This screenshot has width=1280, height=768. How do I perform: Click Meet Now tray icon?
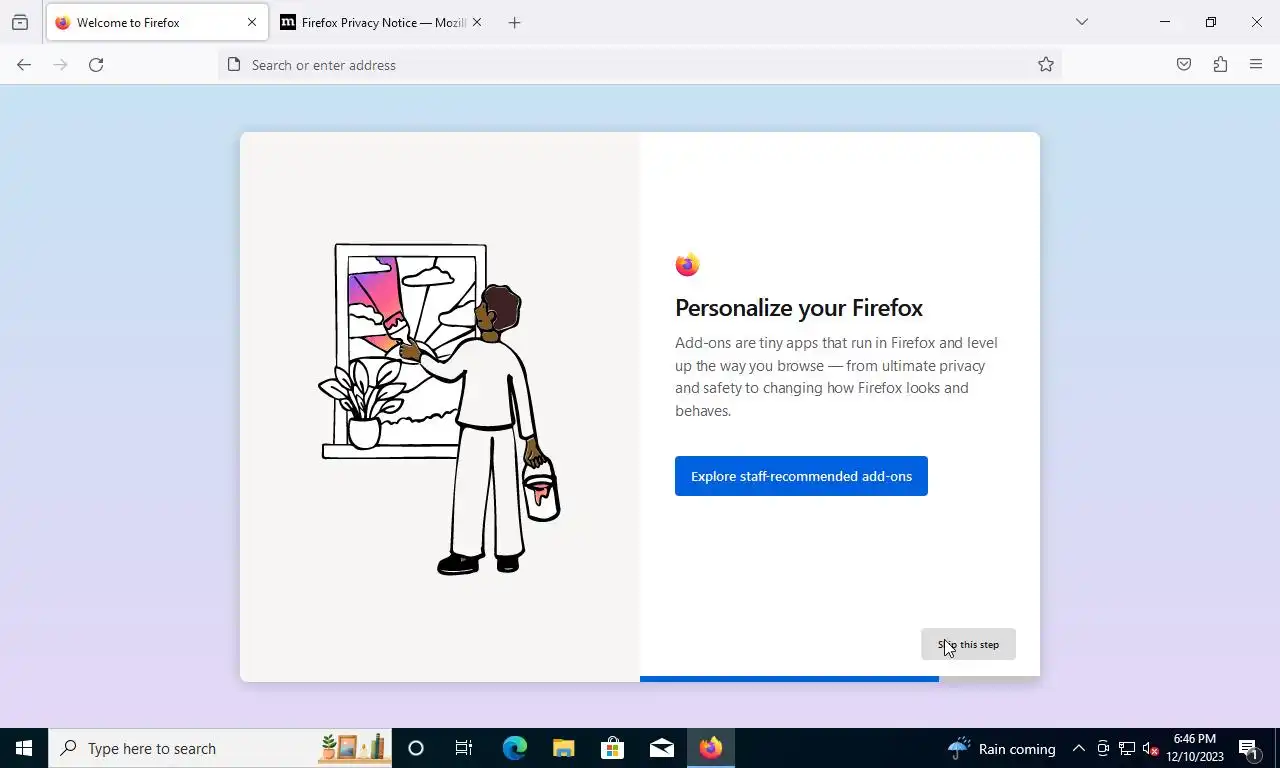click(x=1103, y=748)
